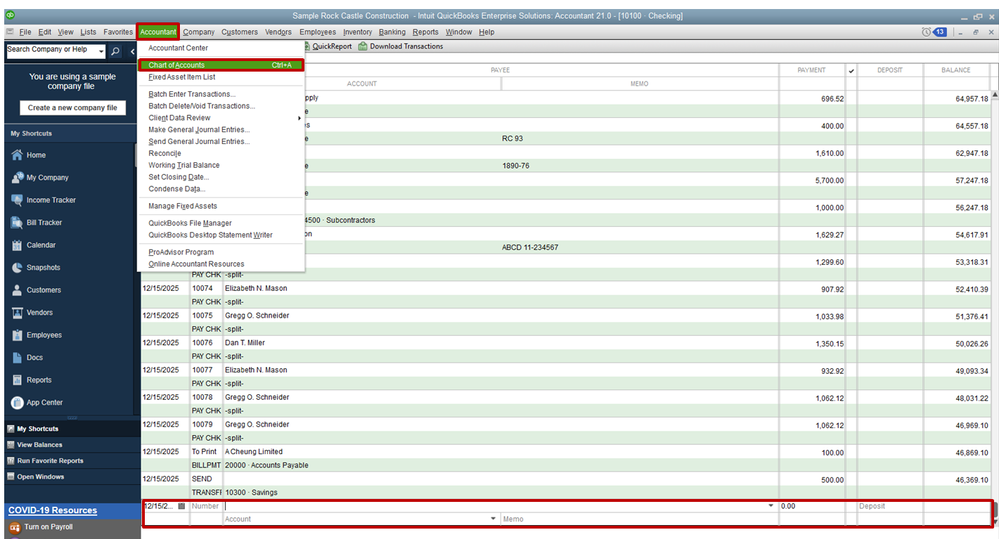Click the Number field in new entry
The image size is (999, 539).
(206, 506)
